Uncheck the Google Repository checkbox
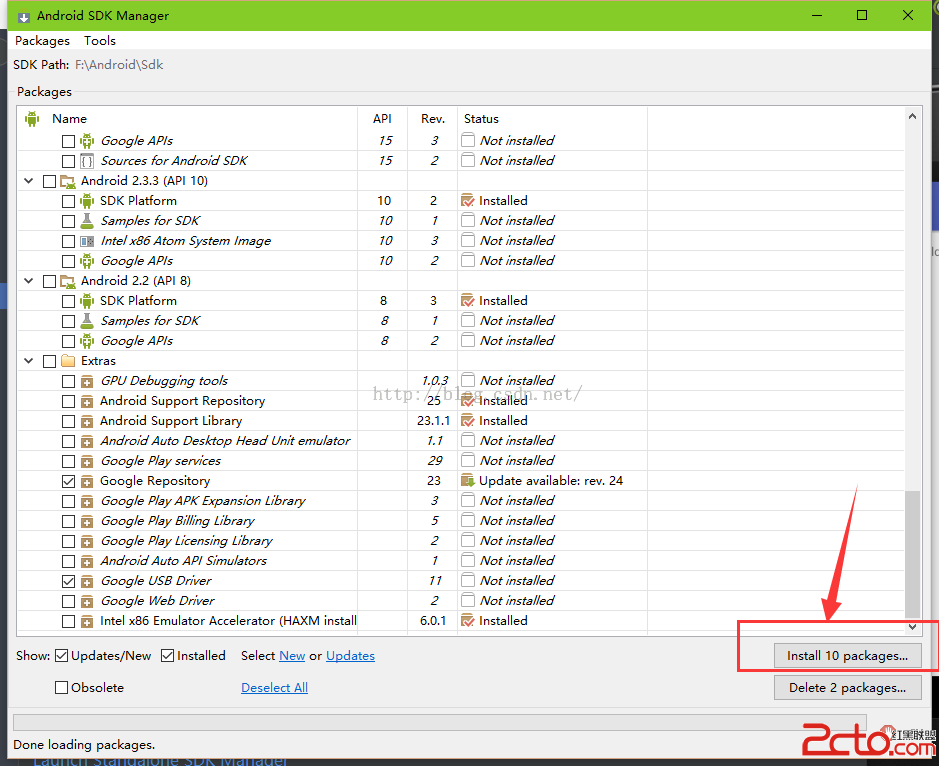This screenshot has width=939, height=766. tap(68, 482)
